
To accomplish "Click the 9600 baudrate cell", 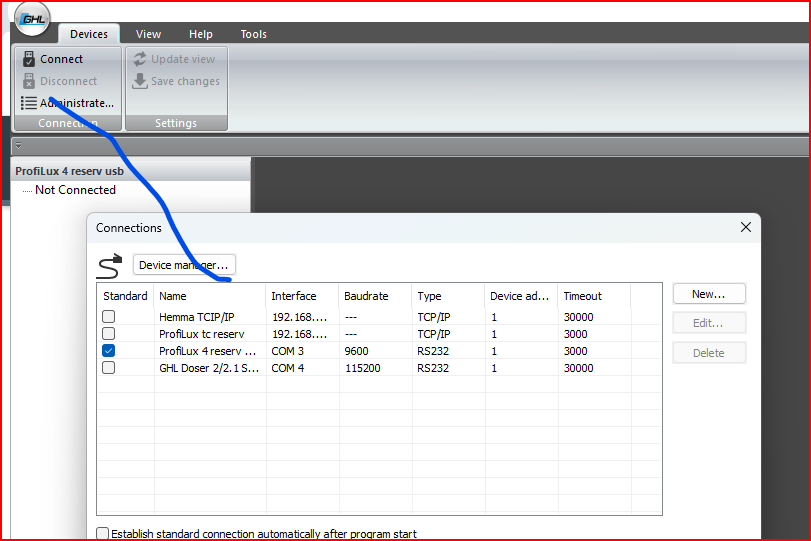I will click(x=356, y=351).
